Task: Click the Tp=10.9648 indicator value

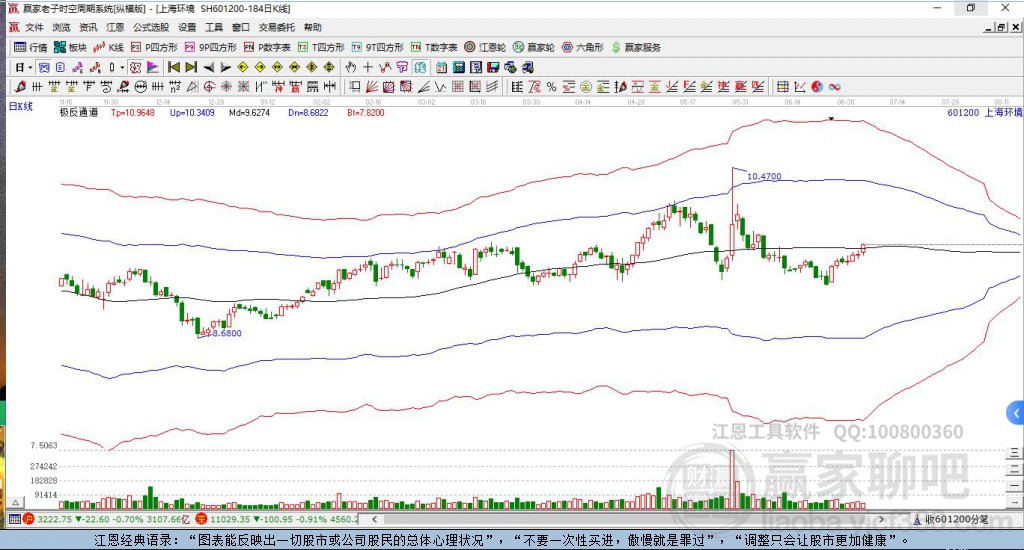Action: click(x=133, y=112)
